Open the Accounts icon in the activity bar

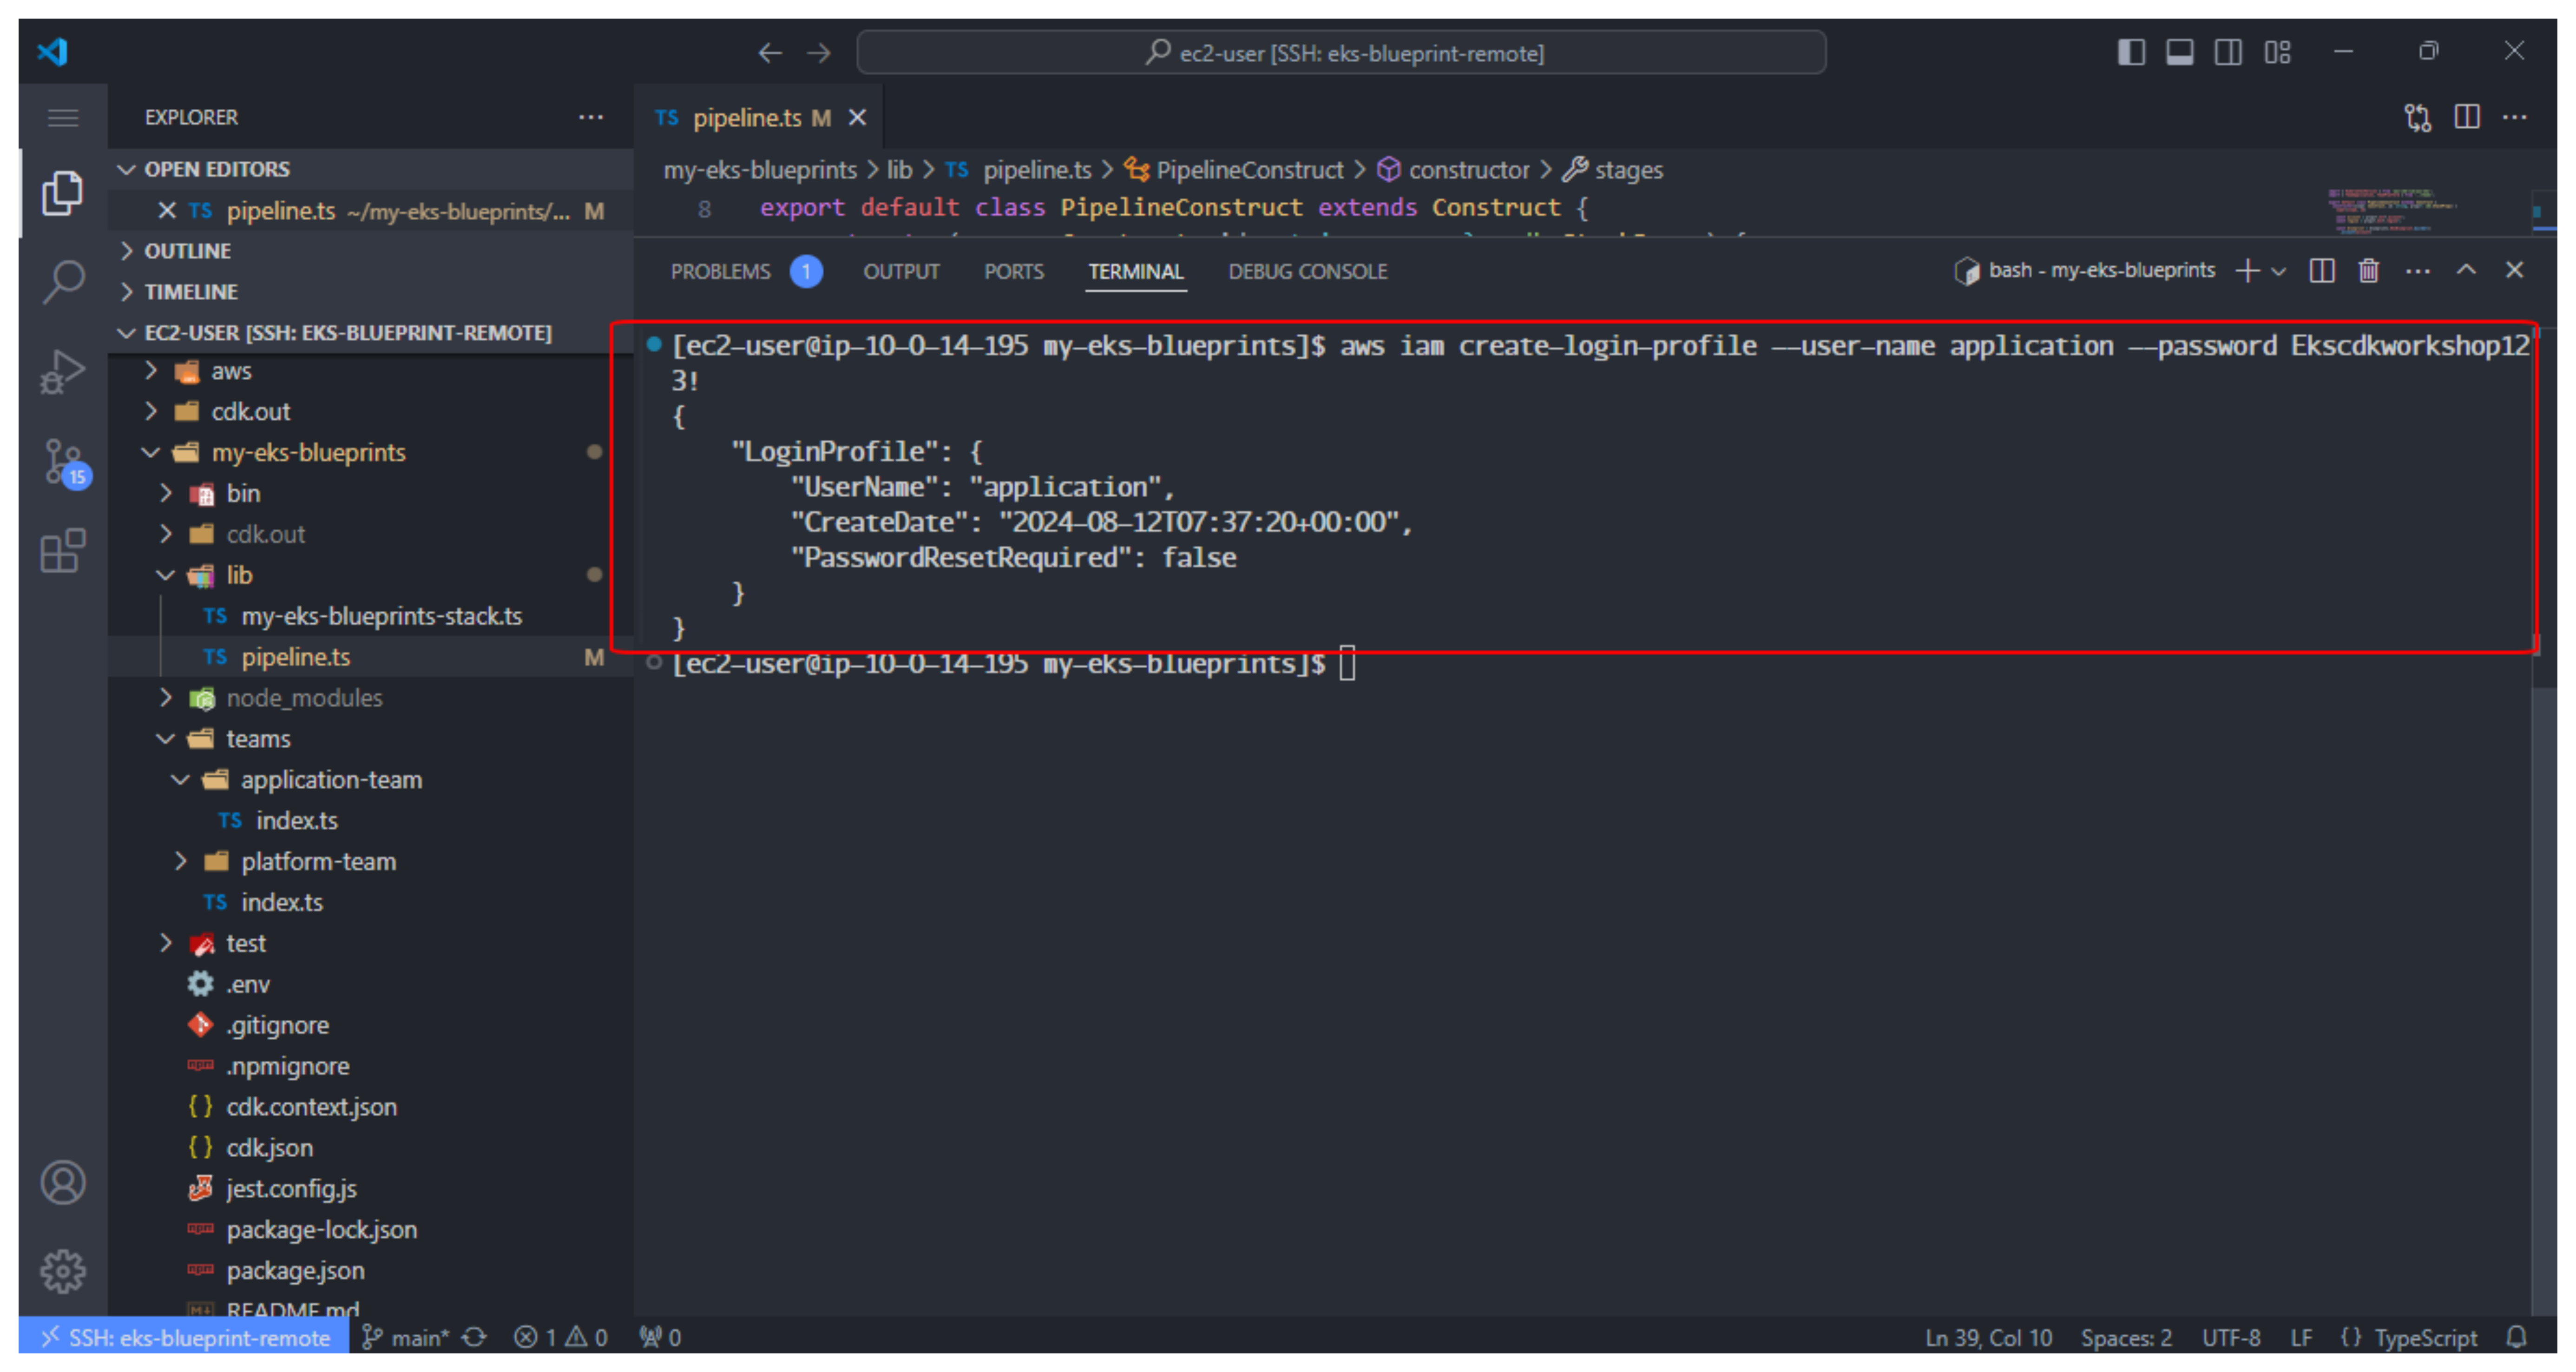click(x=63, y=1182)
